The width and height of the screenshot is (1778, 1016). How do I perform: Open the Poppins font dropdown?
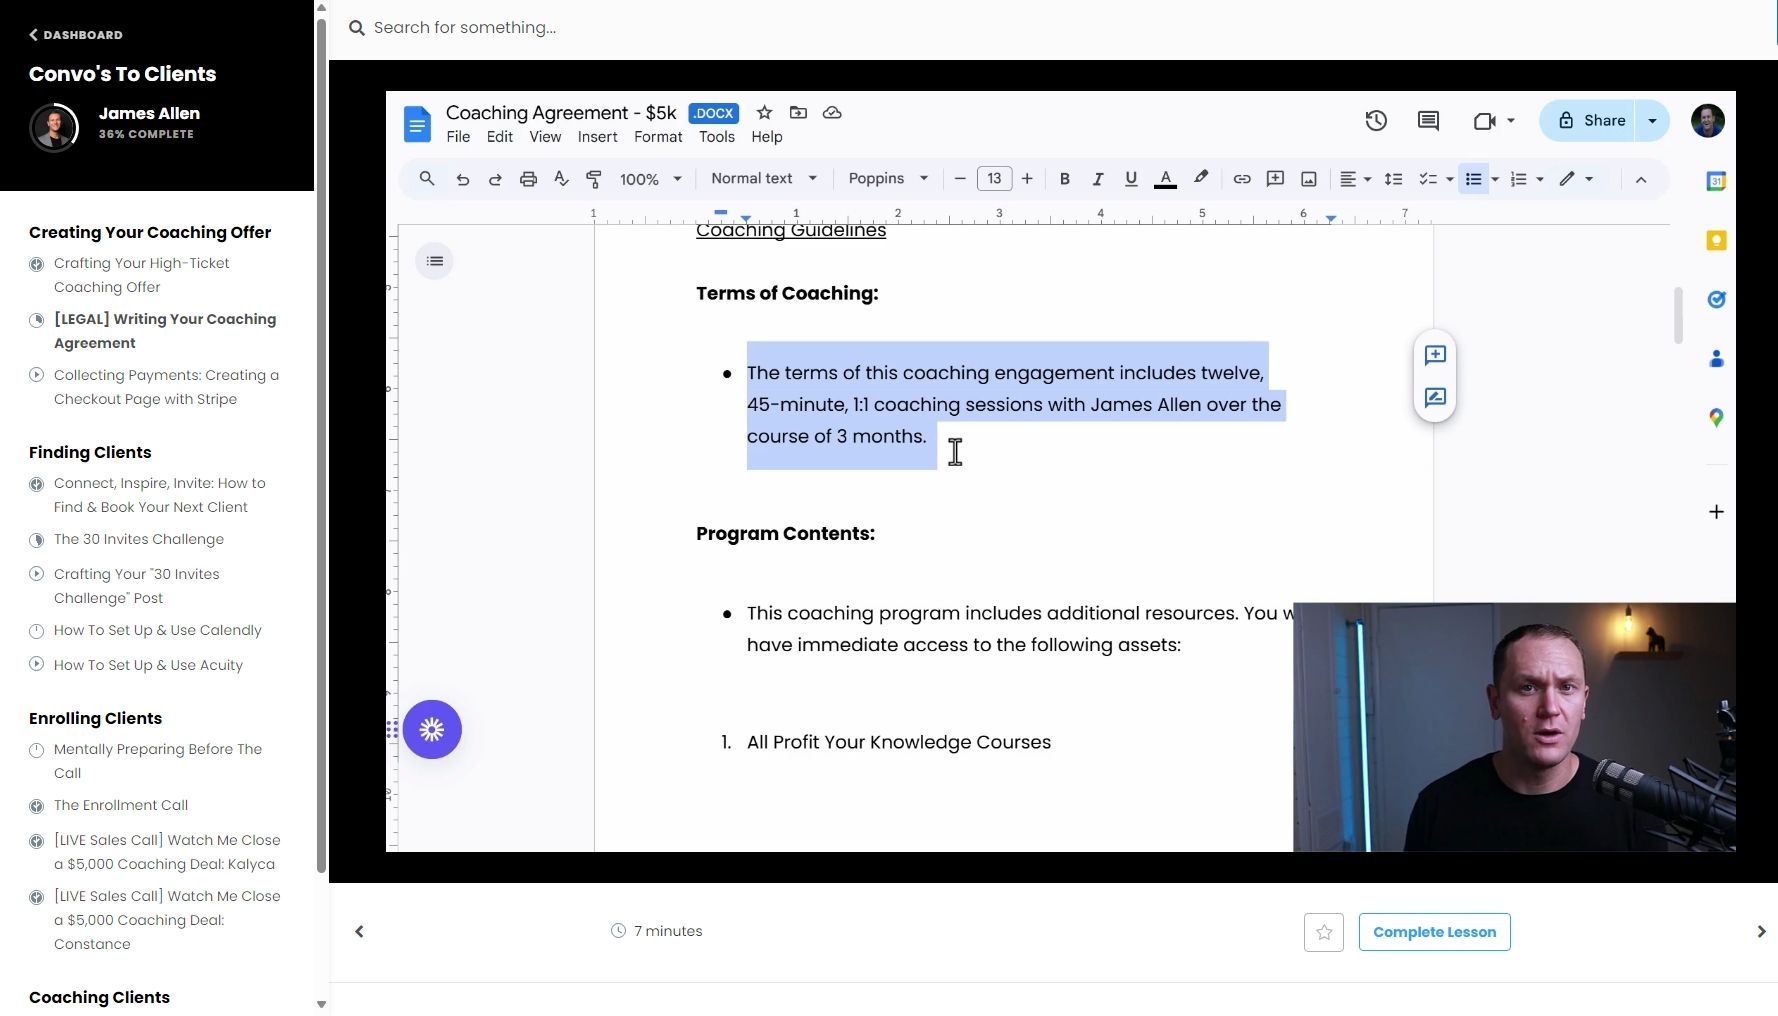(888, 179)
